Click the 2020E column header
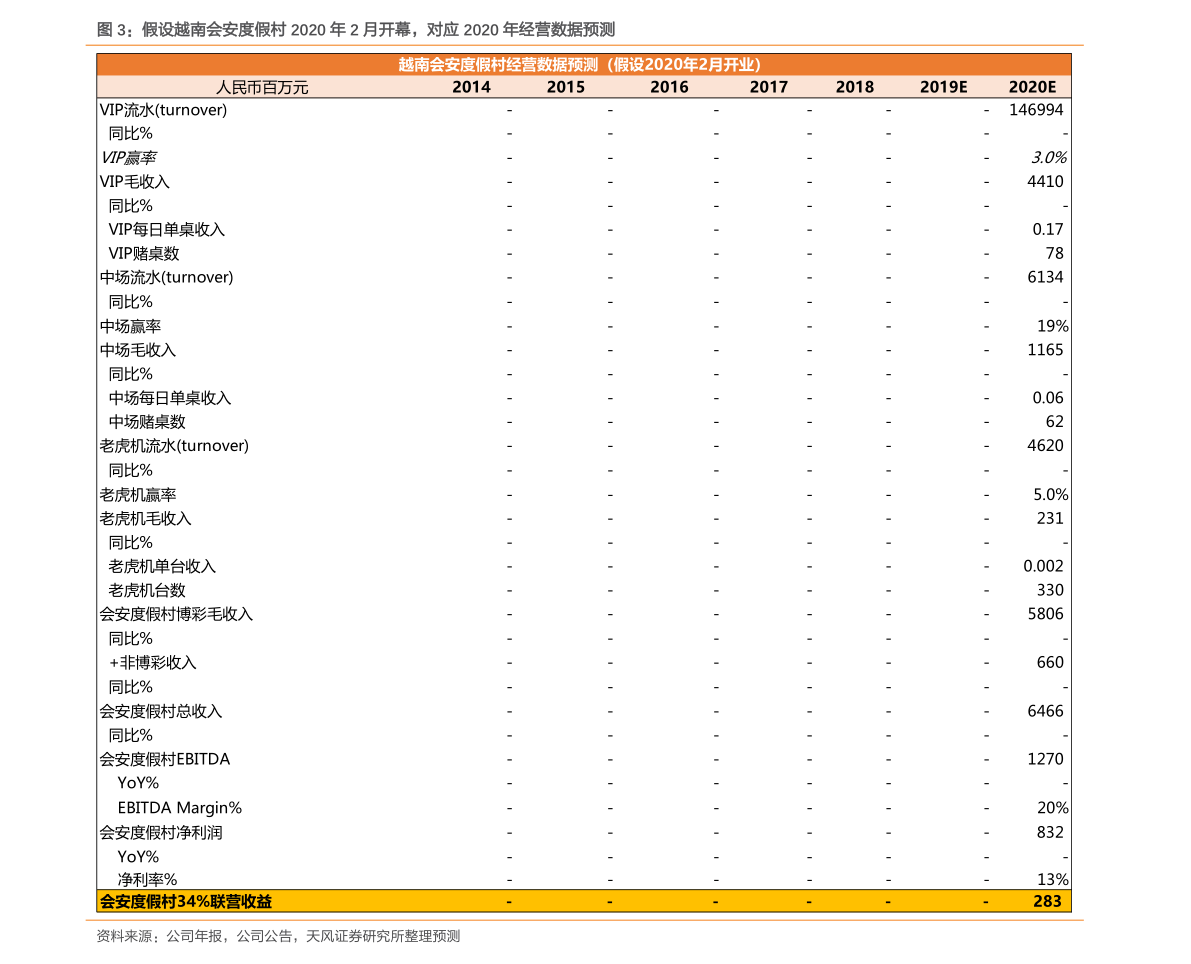This screenshot has width=1191, height=964. pos(1032,87)
